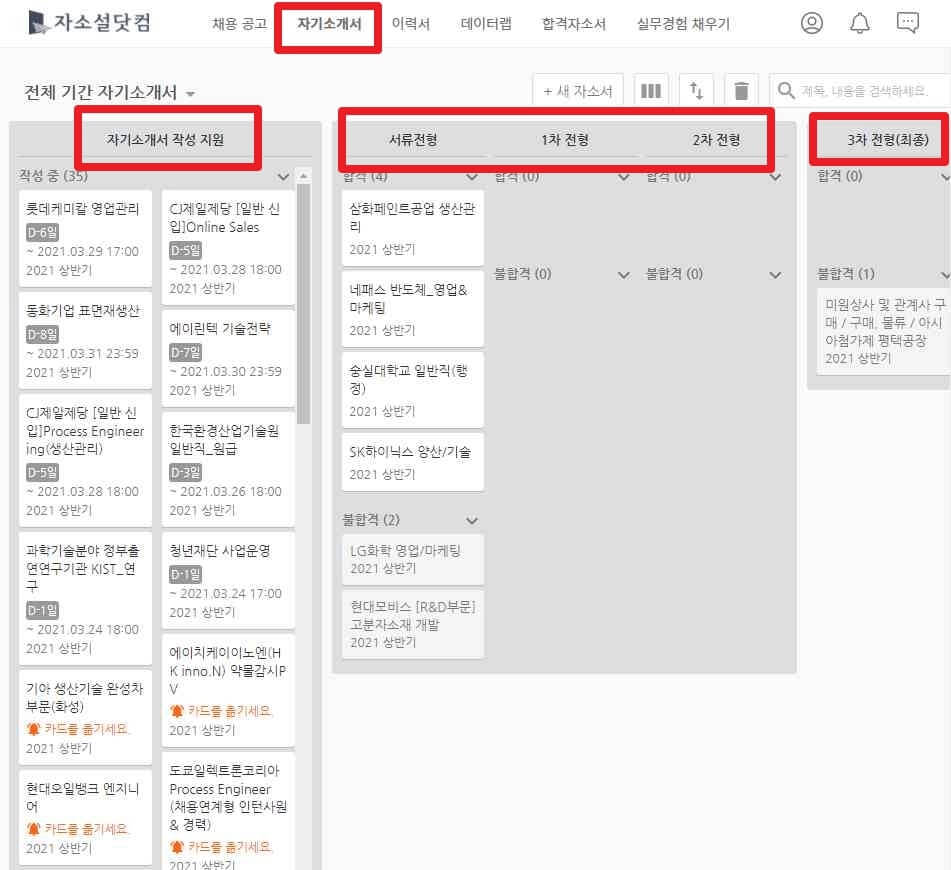Click the 자기소개서 작성 지원 column header

coord(165,140)
